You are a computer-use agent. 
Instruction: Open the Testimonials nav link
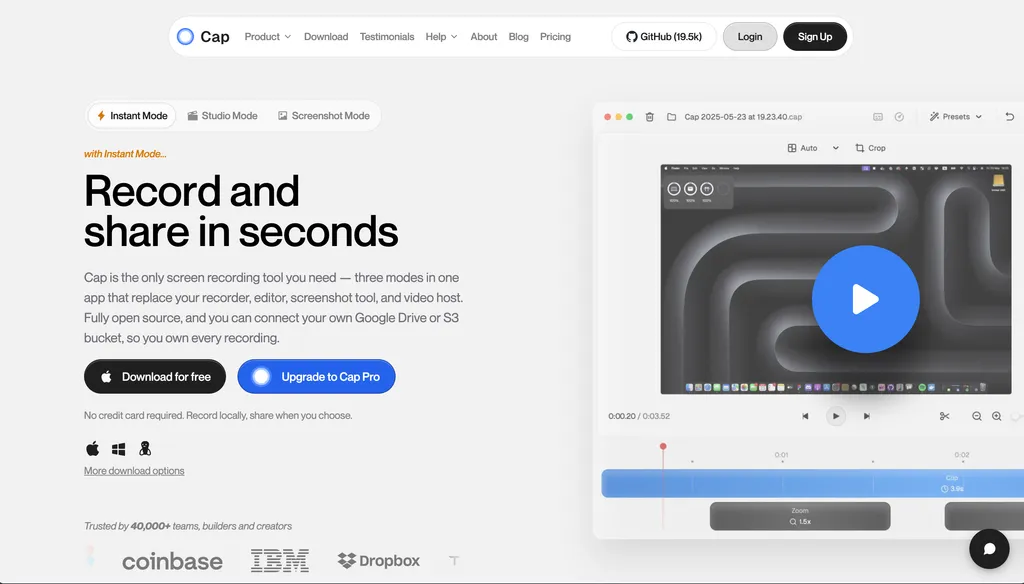click(387, 37)
